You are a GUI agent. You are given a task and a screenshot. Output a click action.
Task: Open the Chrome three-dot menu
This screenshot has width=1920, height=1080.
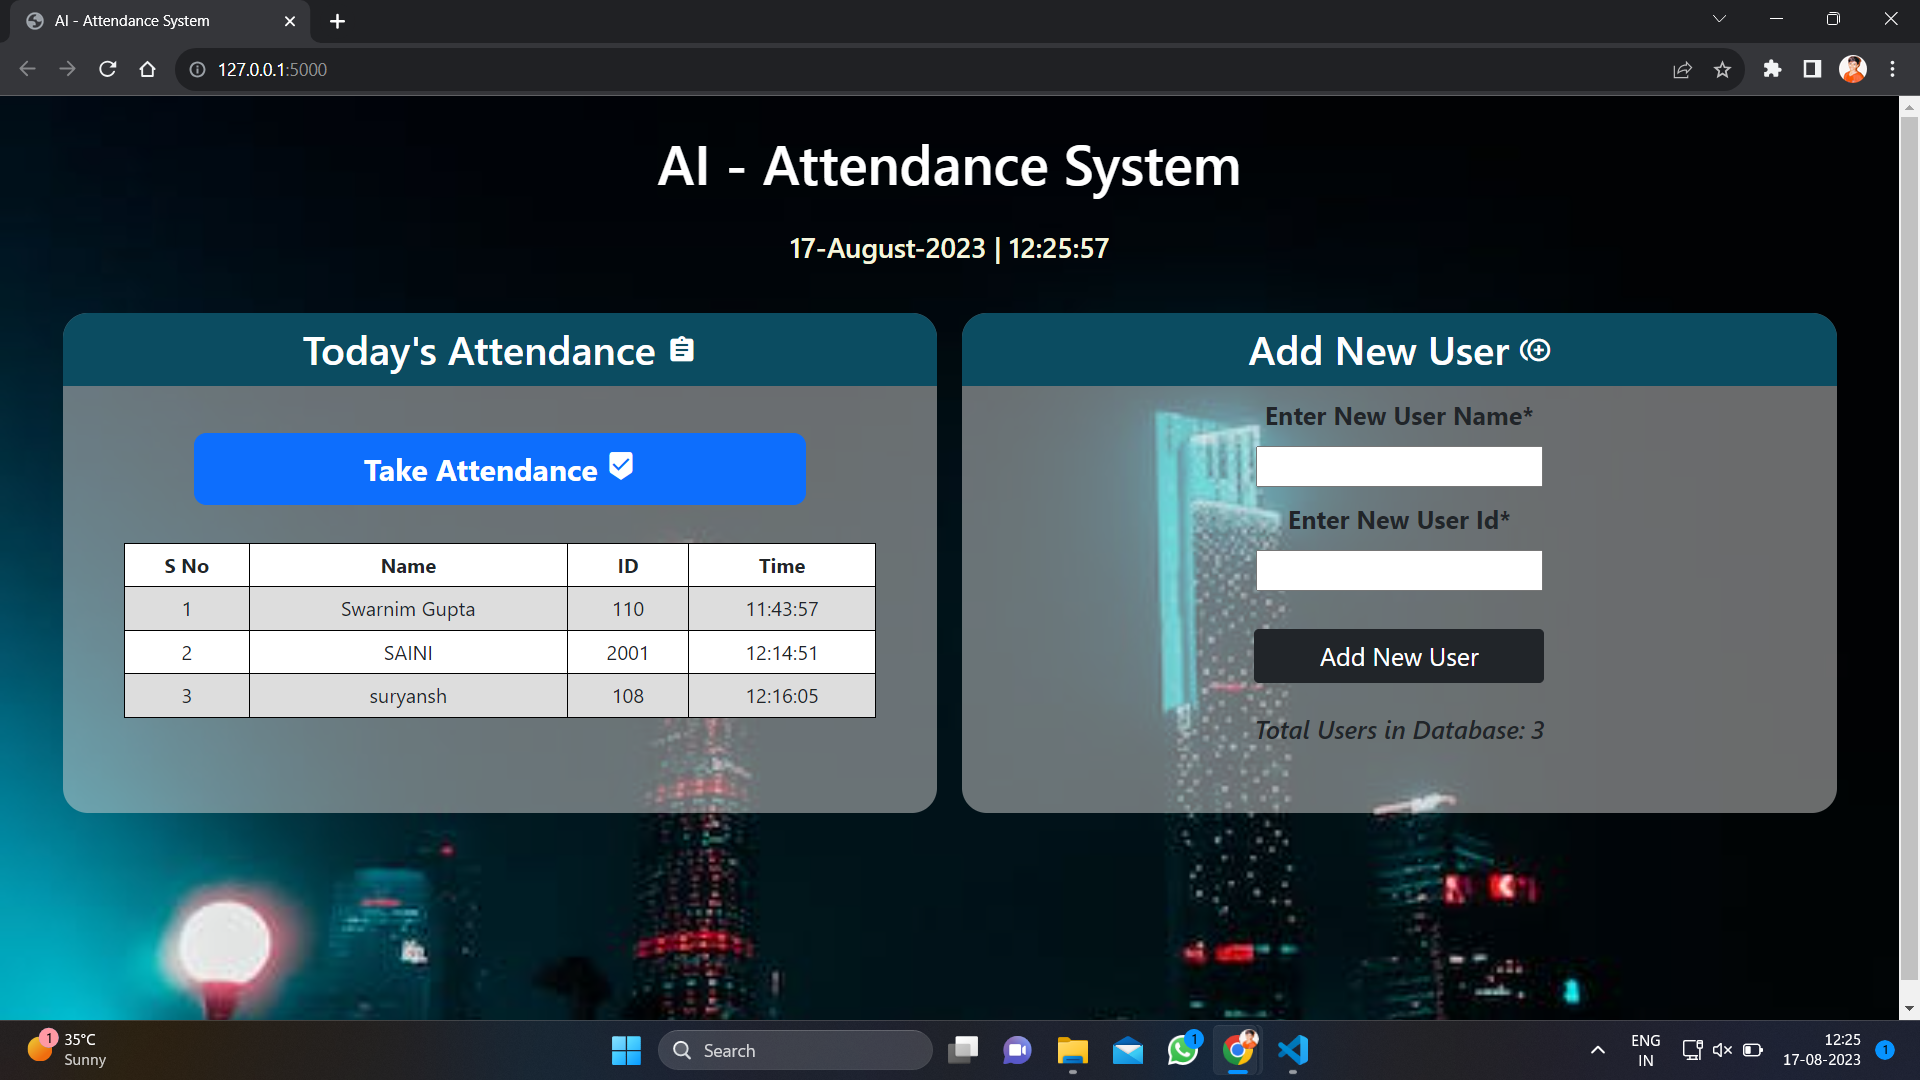(1892, 69)
